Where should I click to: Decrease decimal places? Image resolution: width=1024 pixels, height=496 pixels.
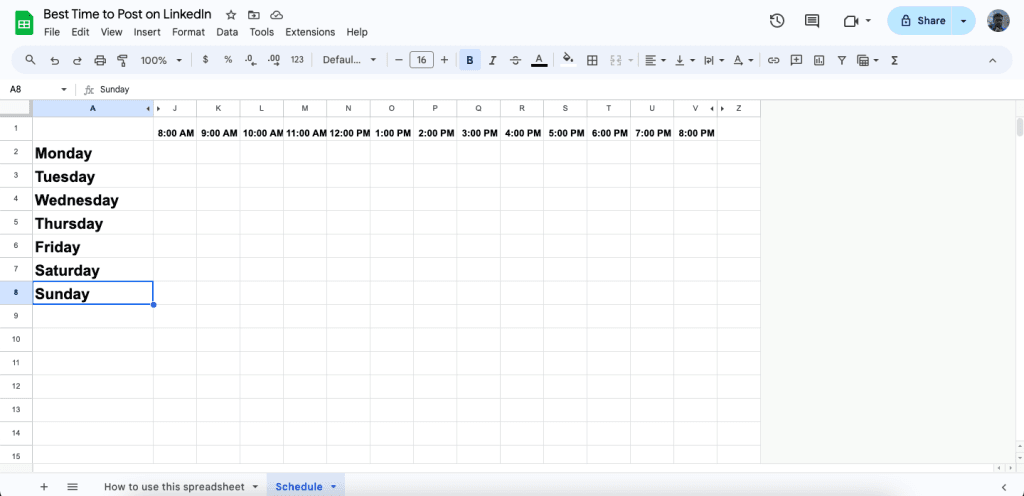(x=251, y=60)
